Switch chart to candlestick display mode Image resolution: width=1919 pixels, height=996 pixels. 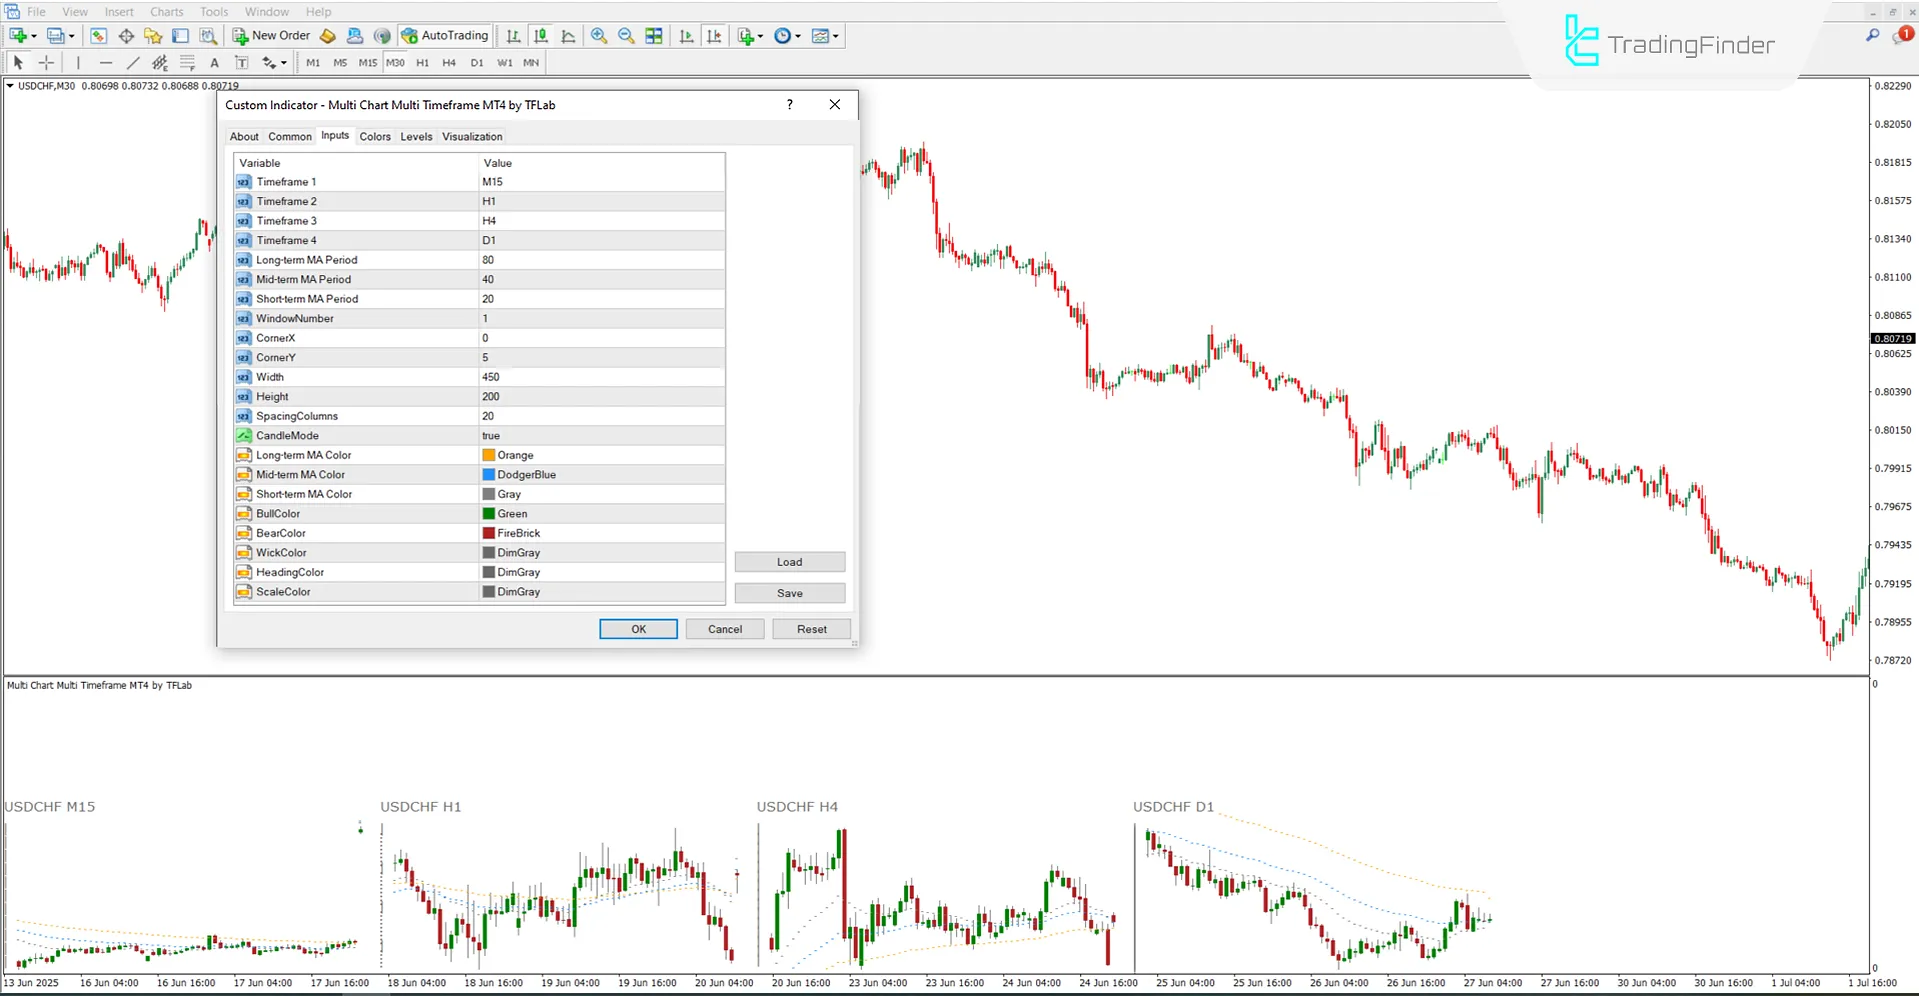point(540,36)
